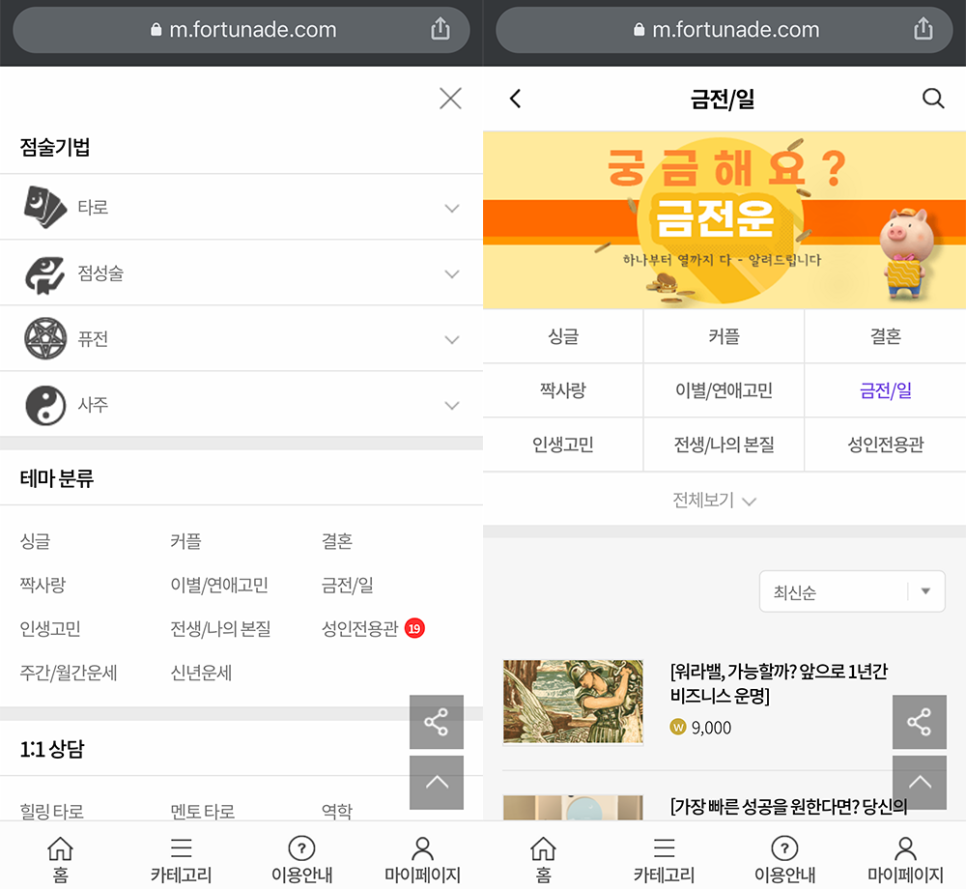This screenshot has width=966, height=890.
Task: Open 이용안내 in right bottom navigation
Action: 785,859
